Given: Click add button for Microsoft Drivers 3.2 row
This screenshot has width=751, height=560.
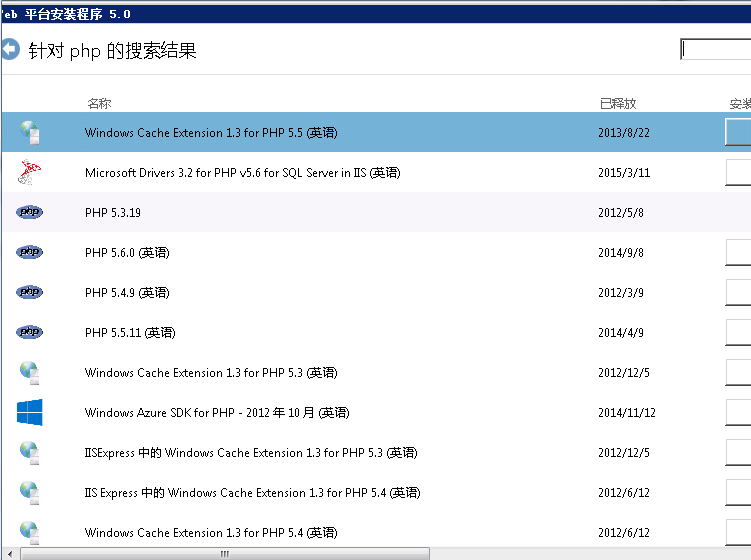Looking at the screenshot, I should pos(738,172).
